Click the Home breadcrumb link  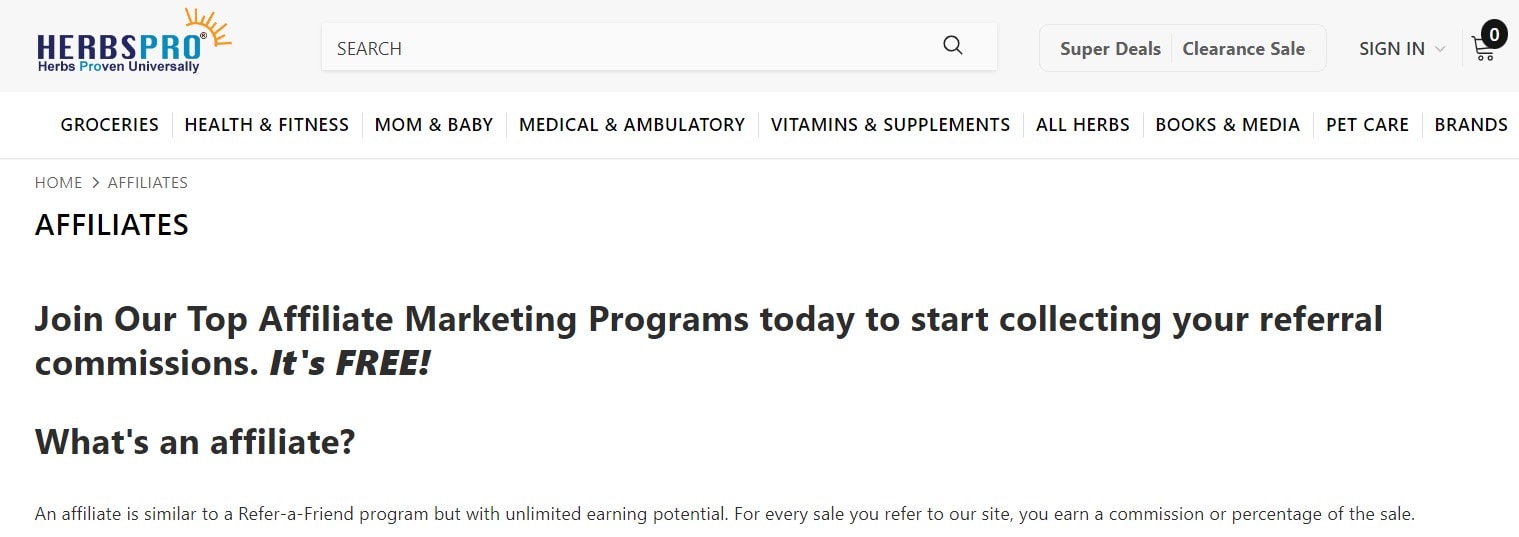59,182
